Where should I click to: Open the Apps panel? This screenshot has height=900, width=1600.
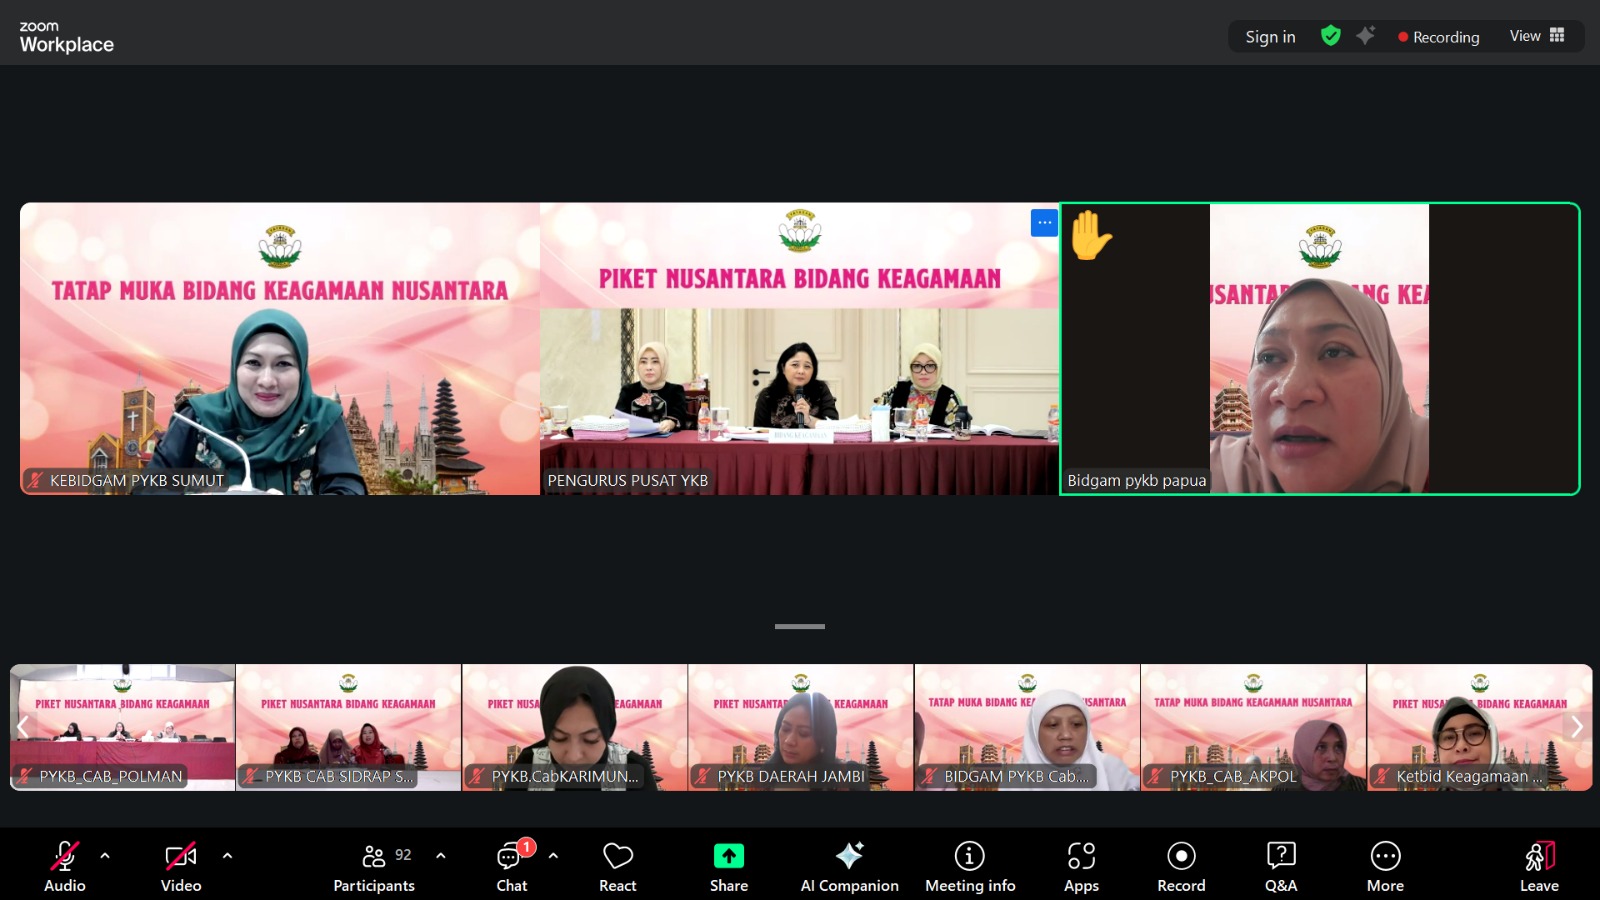pos(1081,866)
